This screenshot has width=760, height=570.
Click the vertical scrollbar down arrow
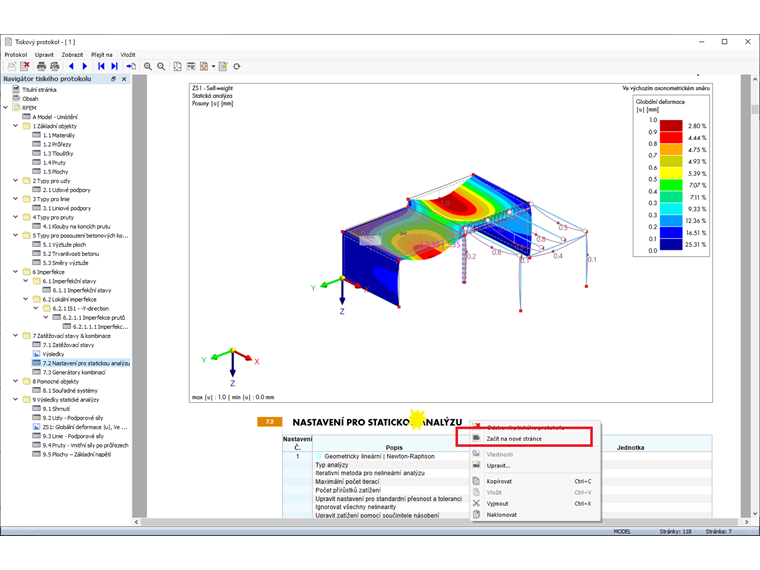point(755,514)
